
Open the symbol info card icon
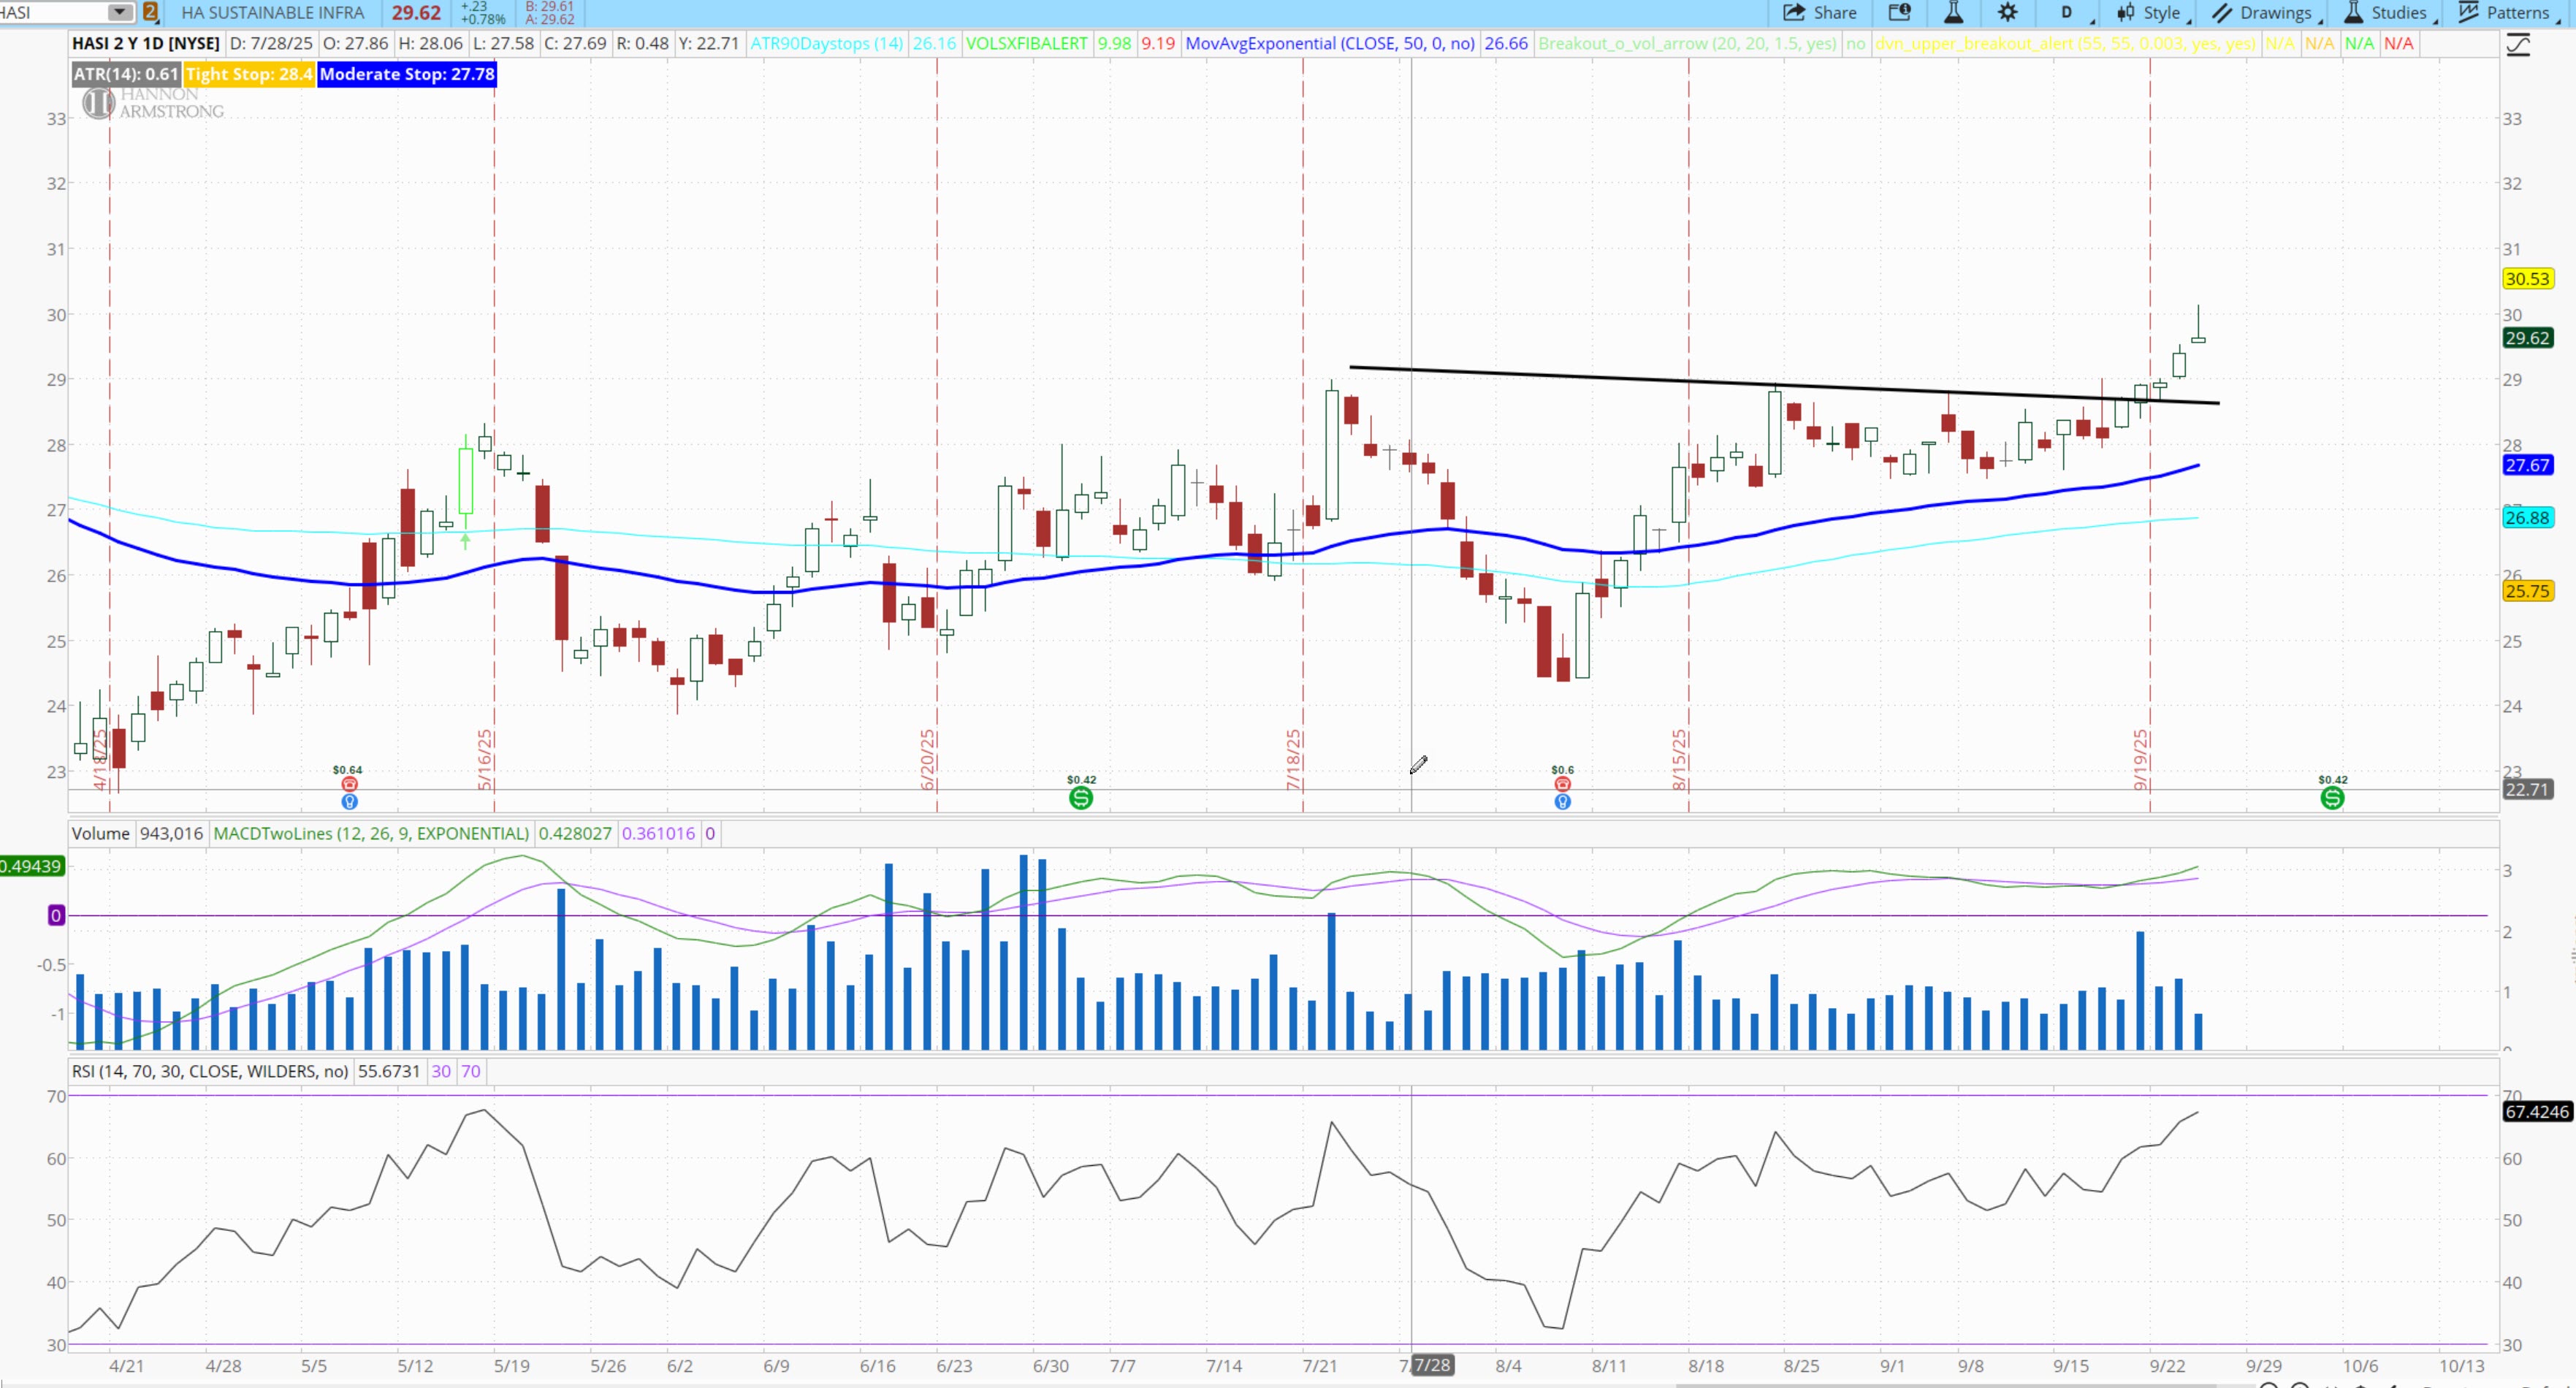pos(1899,13)
